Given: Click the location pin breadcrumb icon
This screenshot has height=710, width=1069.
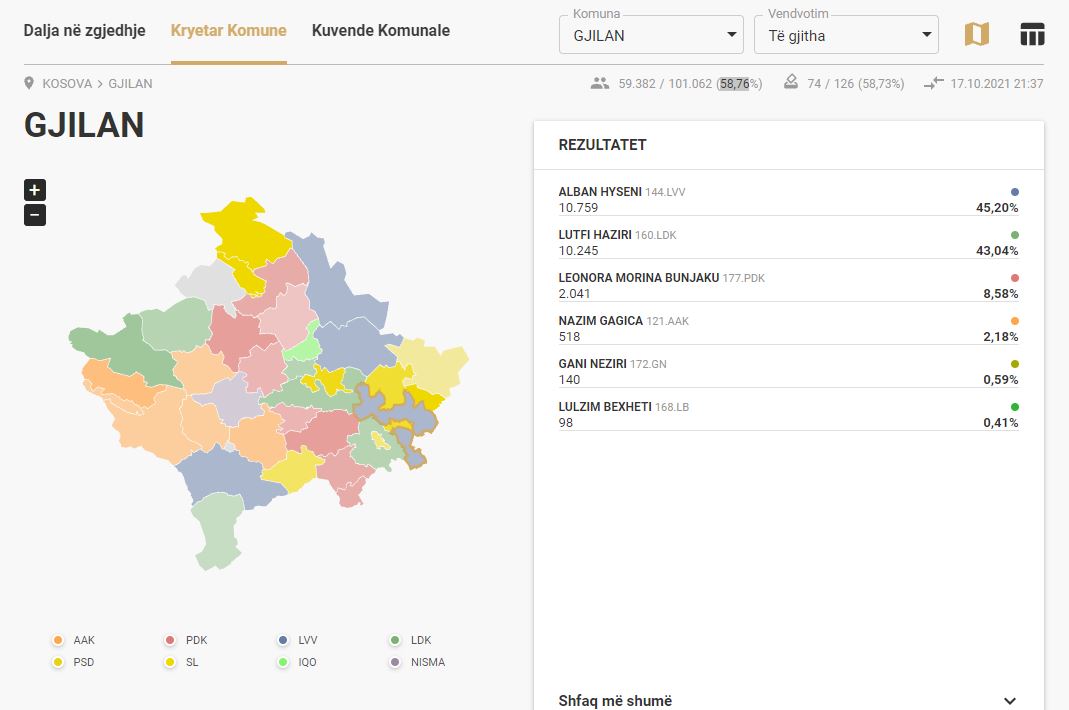Looking at the screenshot, I should point(29,84).
